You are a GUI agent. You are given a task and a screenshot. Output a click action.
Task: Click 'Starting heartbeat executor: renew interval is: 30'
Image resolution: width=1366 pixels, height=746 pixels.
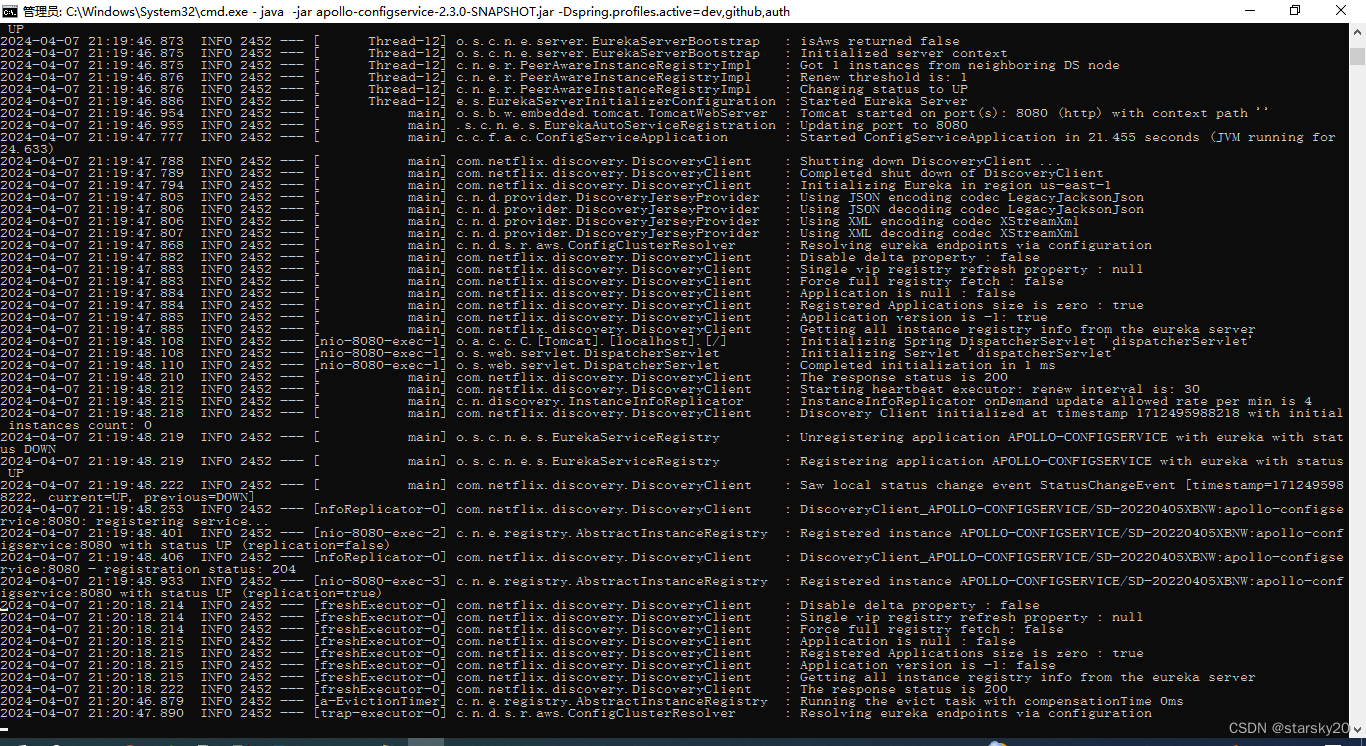click(x=999, y=389)
